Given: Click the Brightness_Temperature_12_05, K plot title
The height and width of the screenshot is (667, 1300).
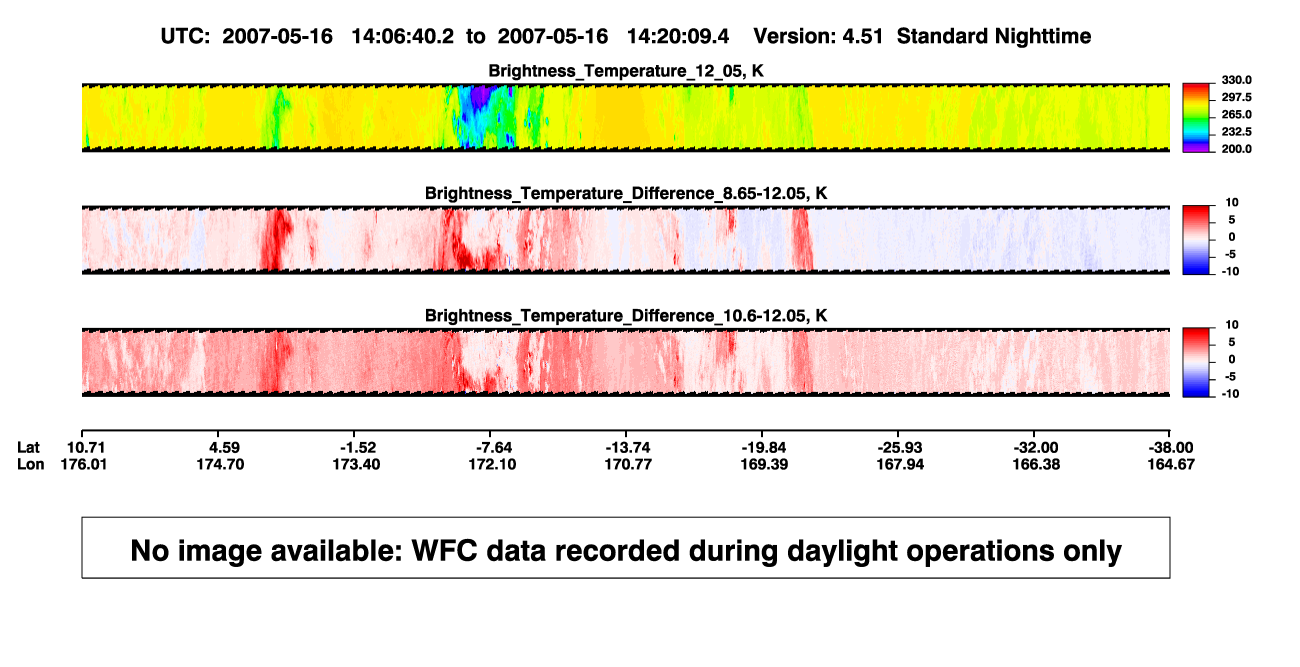Looking at the screenshot, I should [626, 71].
